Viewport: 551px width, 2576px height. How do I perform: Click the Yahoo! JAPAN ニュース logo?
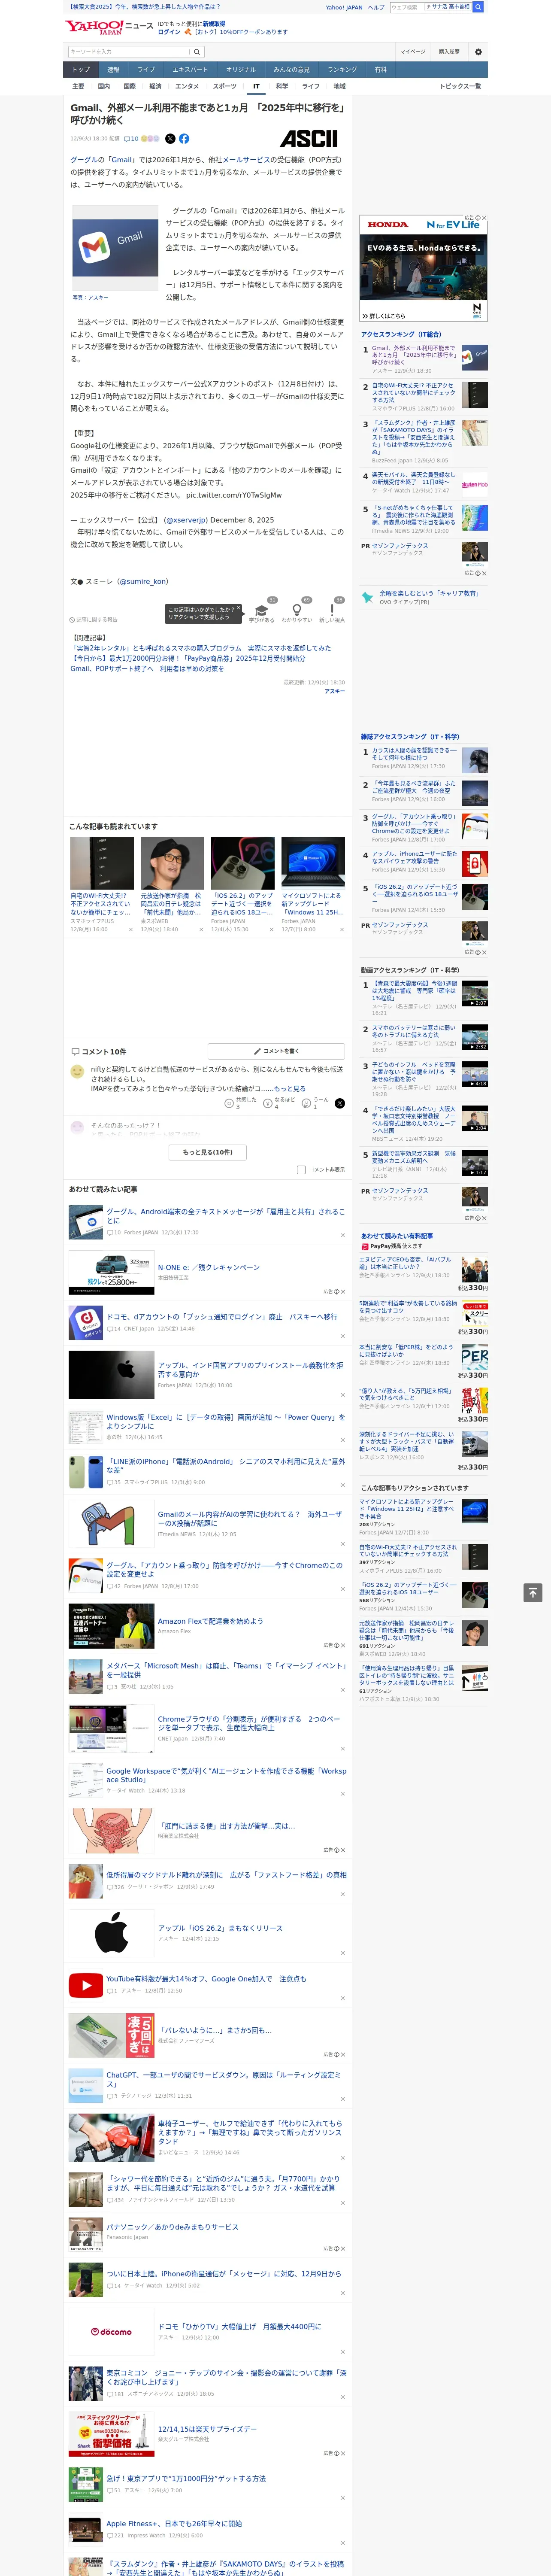109,27
